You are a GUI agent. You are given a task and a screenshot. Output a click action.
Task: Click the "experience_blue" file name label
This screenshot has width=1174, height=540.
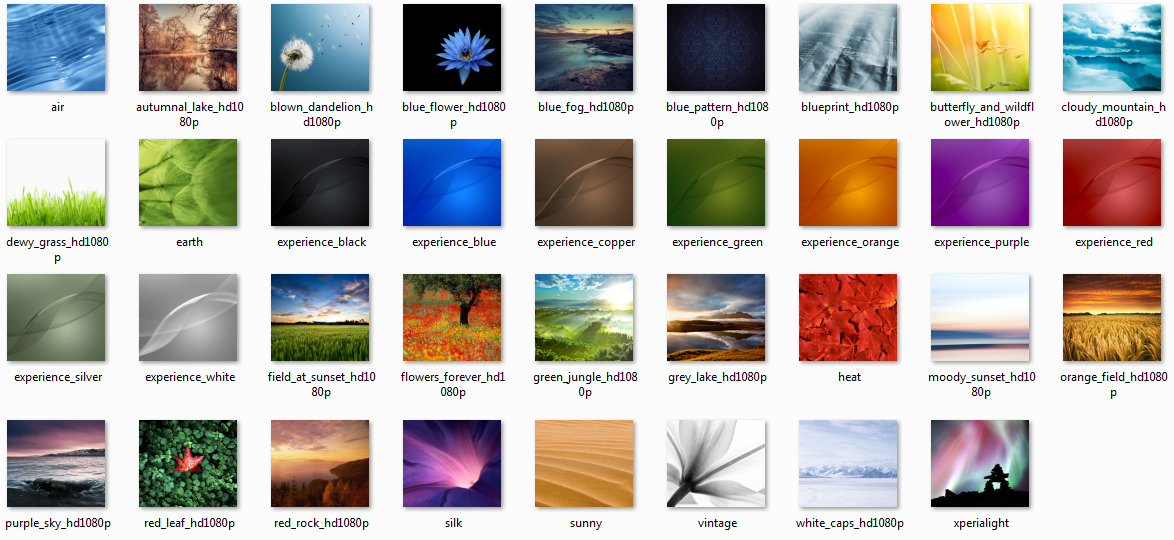point(454,242)
